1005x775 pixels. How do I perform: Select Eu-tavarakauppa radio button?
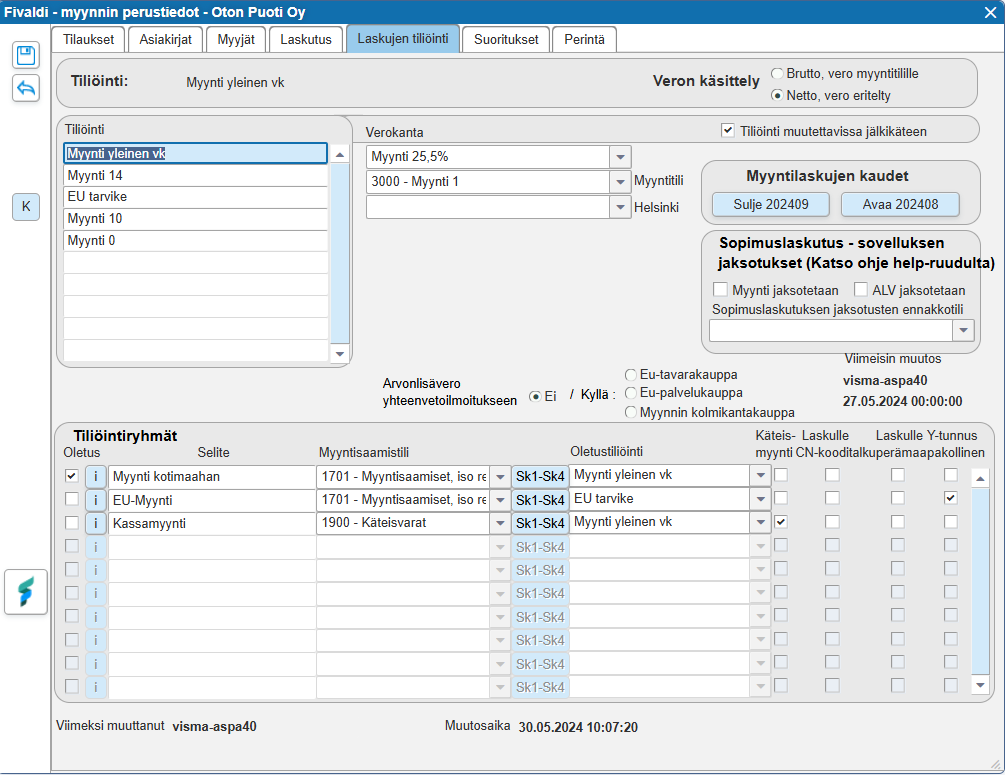631,375
